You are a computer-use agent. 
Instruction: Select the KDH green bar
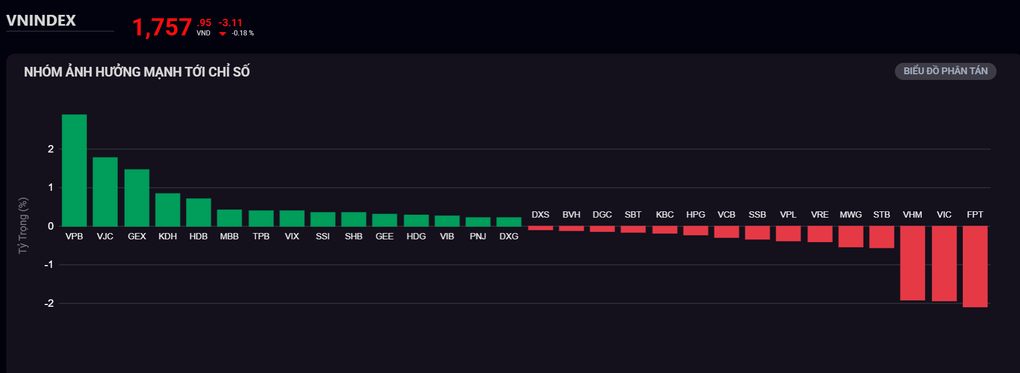coord(167,210)
